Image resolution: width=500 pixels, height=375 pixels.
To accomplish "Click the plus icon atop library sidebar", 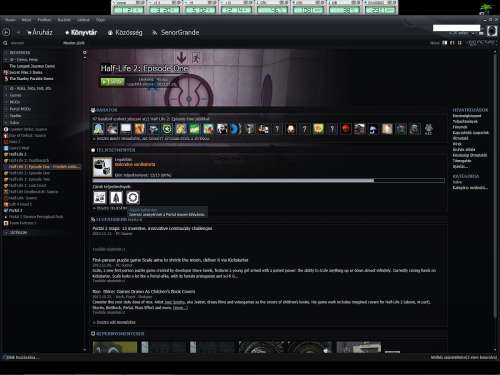I will [85, 52].
